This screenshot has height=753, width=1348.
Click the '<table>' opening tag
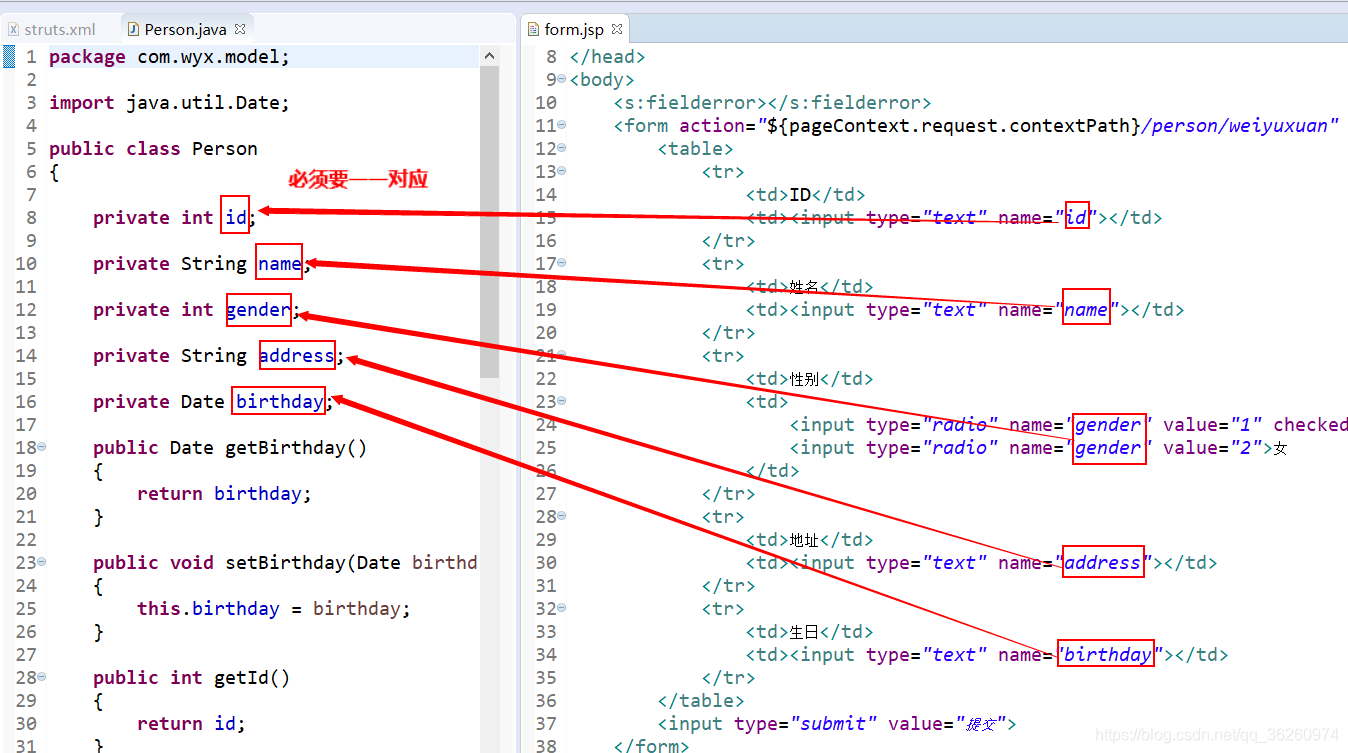click(696, 149)
